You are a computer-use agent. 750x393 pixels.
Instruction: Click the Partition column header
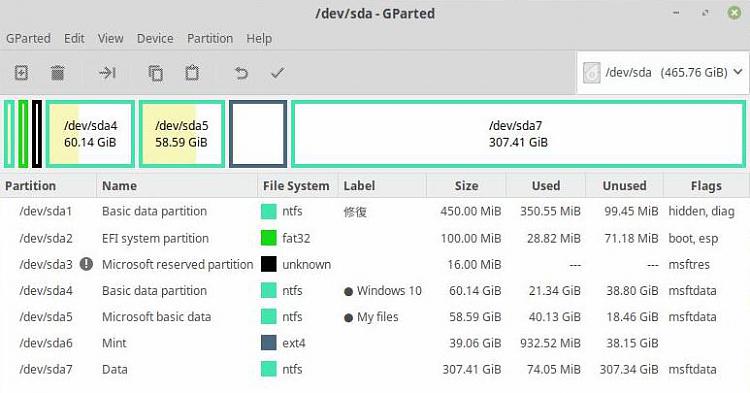(48, 186)
